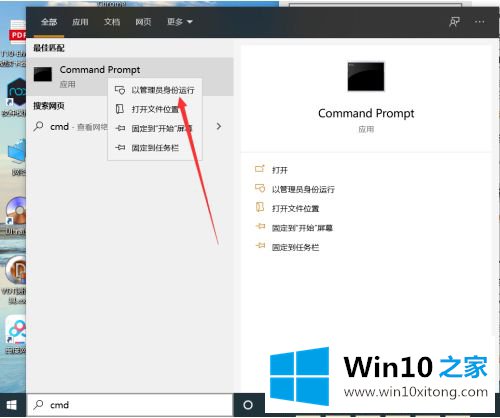Expand the 更多 filter dropdown

tap(180, 22)
